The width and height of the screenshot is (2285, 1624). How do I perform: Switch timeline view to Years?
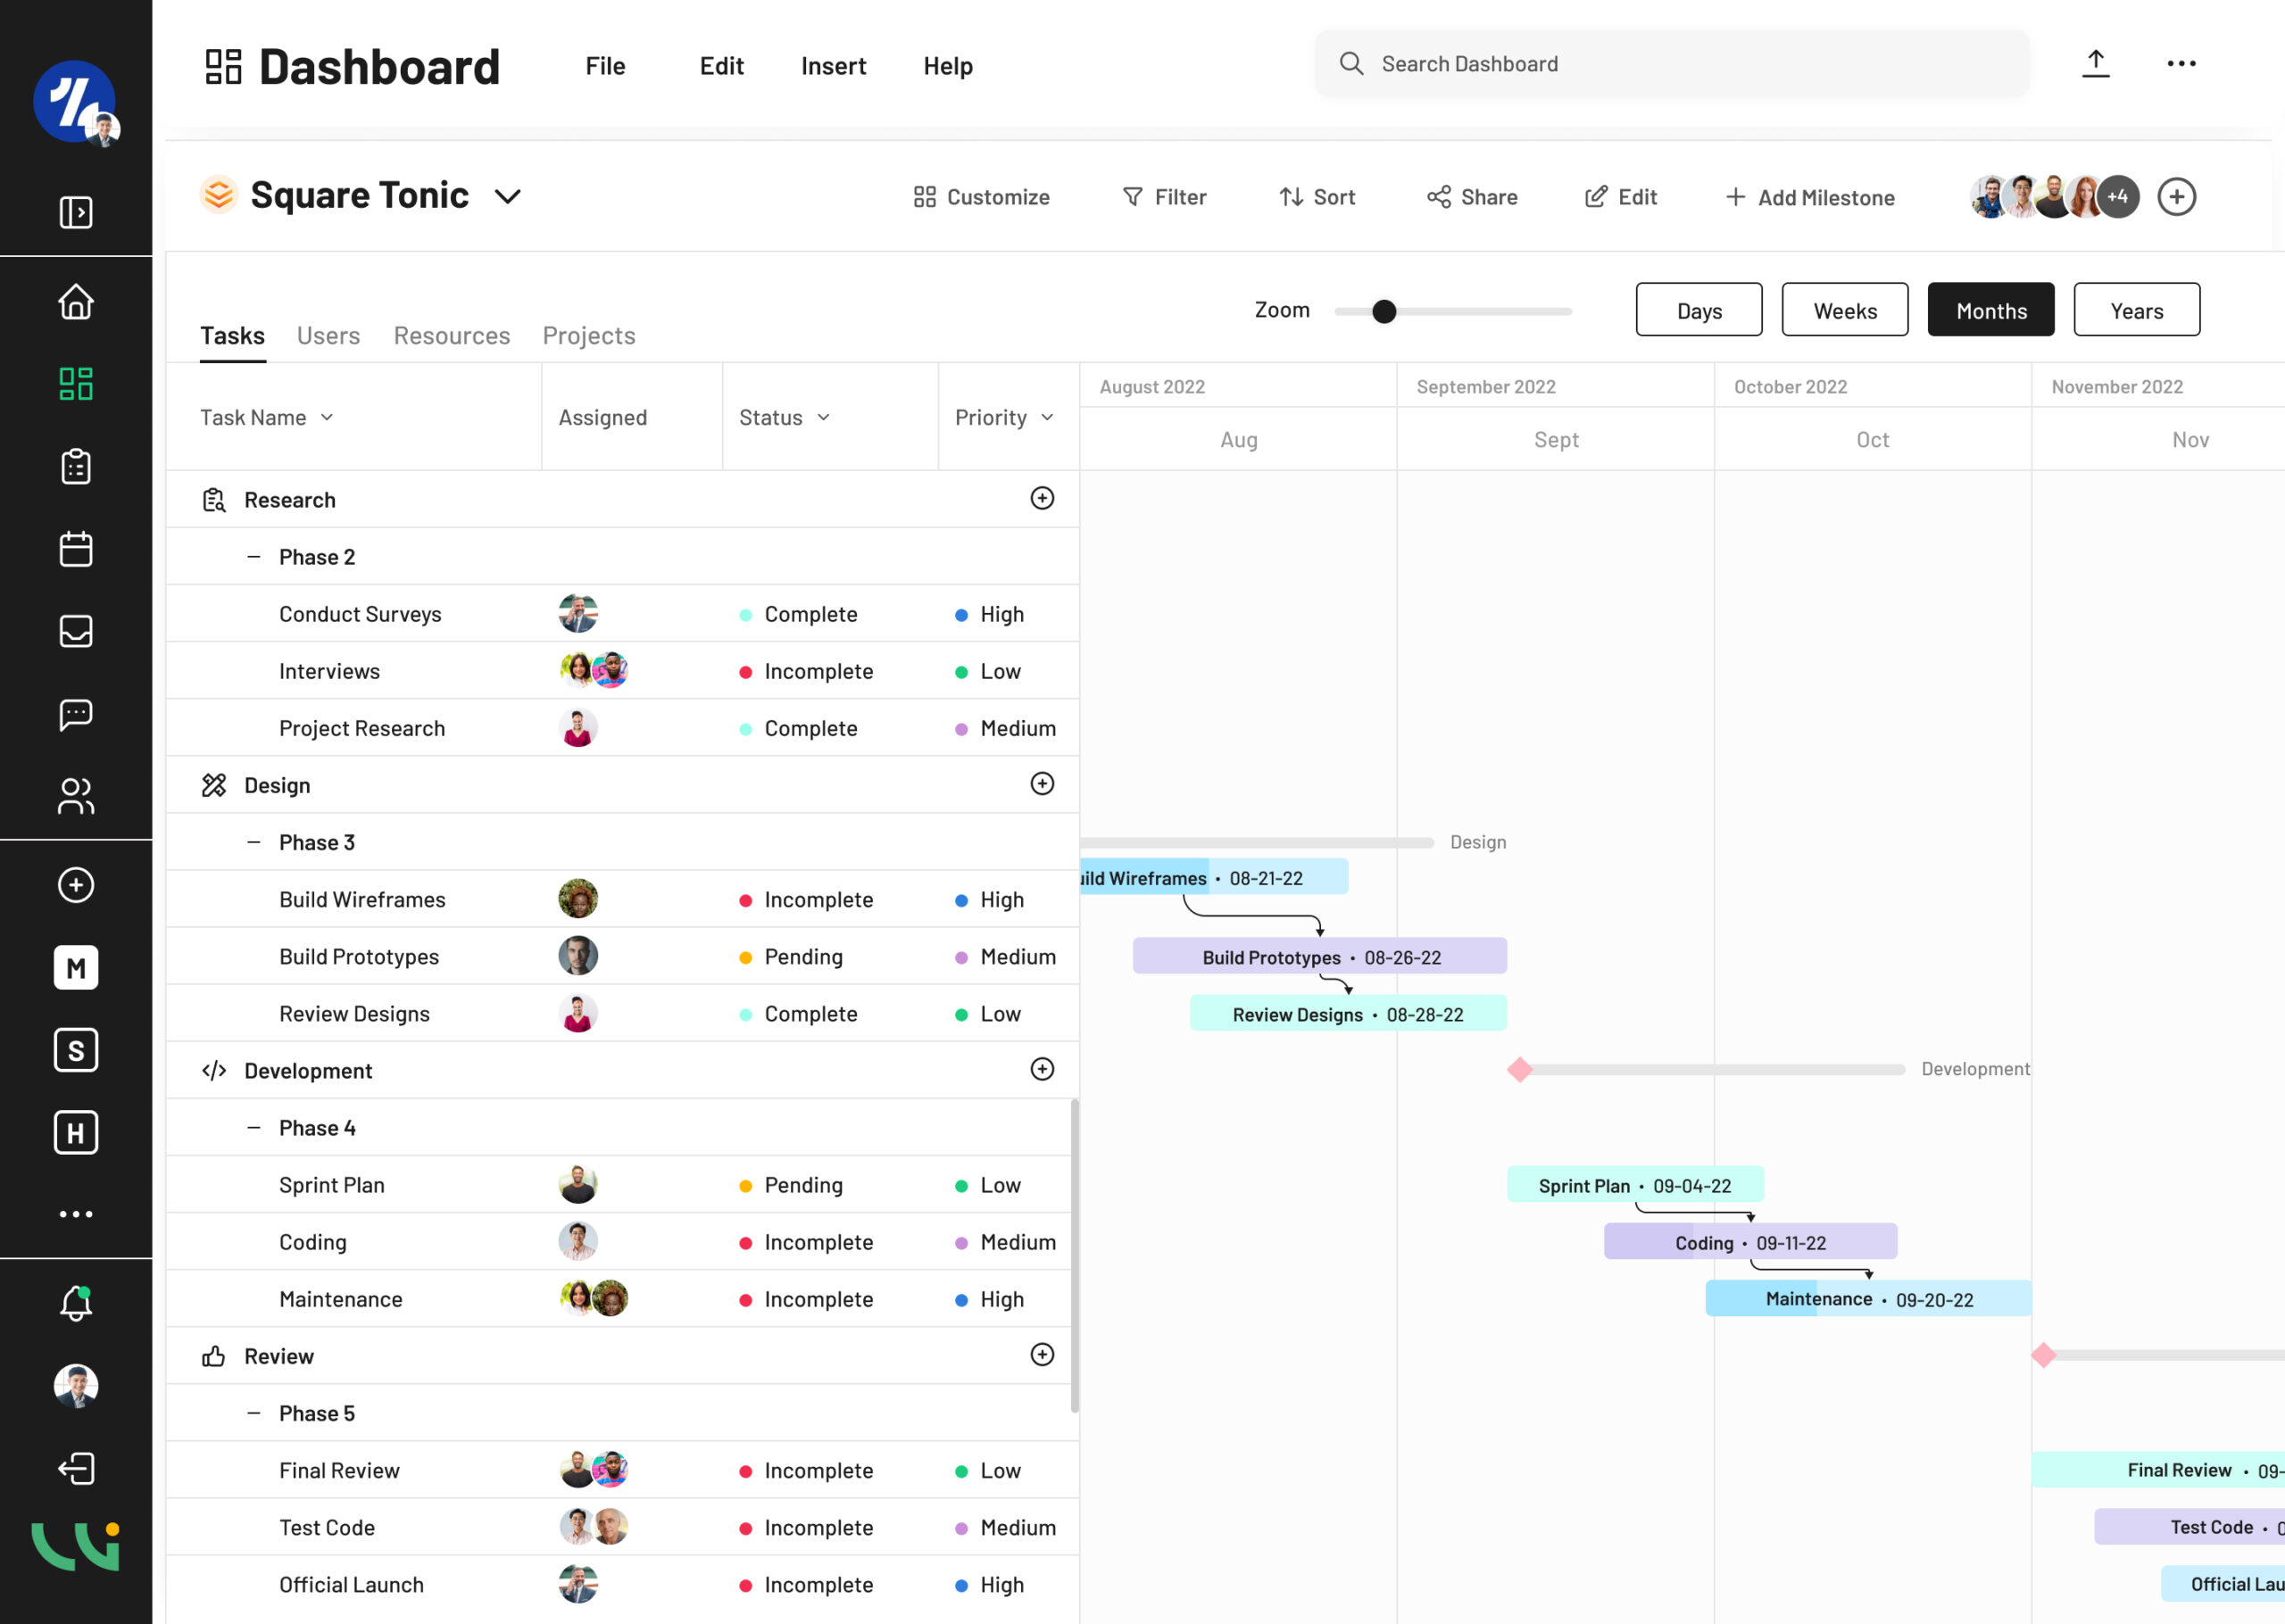coord(2136,310)
